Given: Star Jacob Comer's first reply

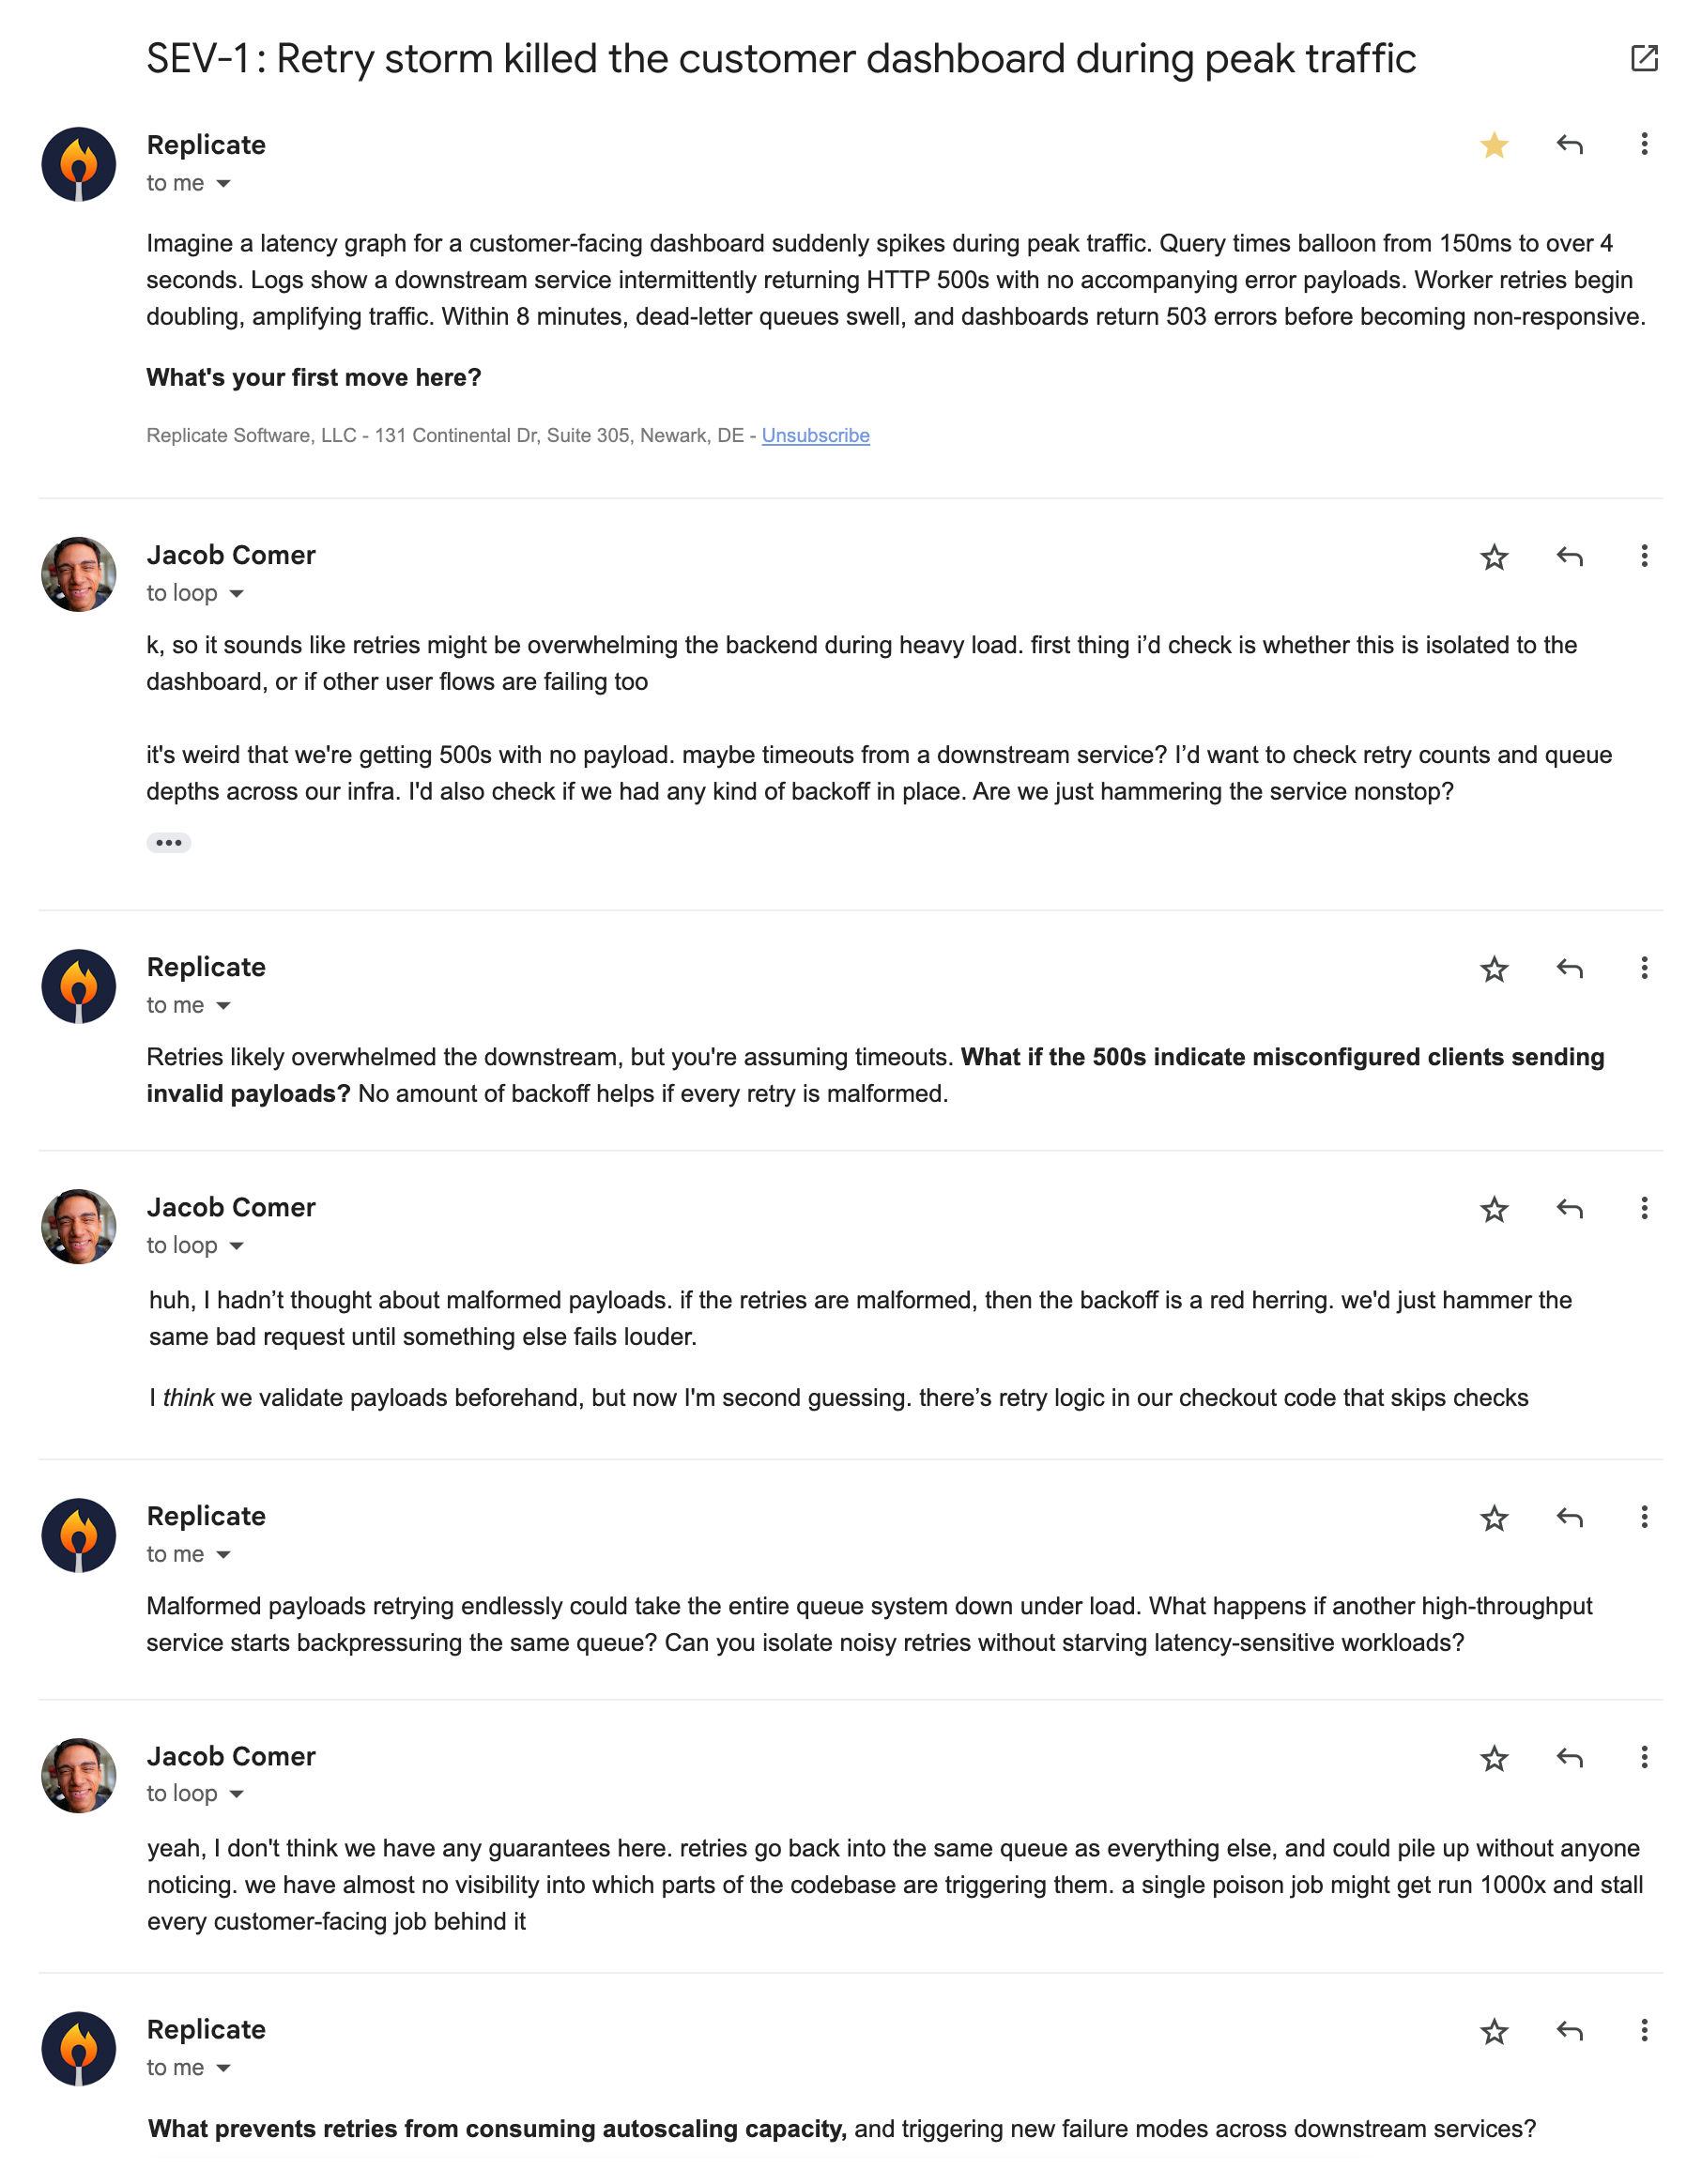Looking at the screenshot, I should click(1493, 557).
